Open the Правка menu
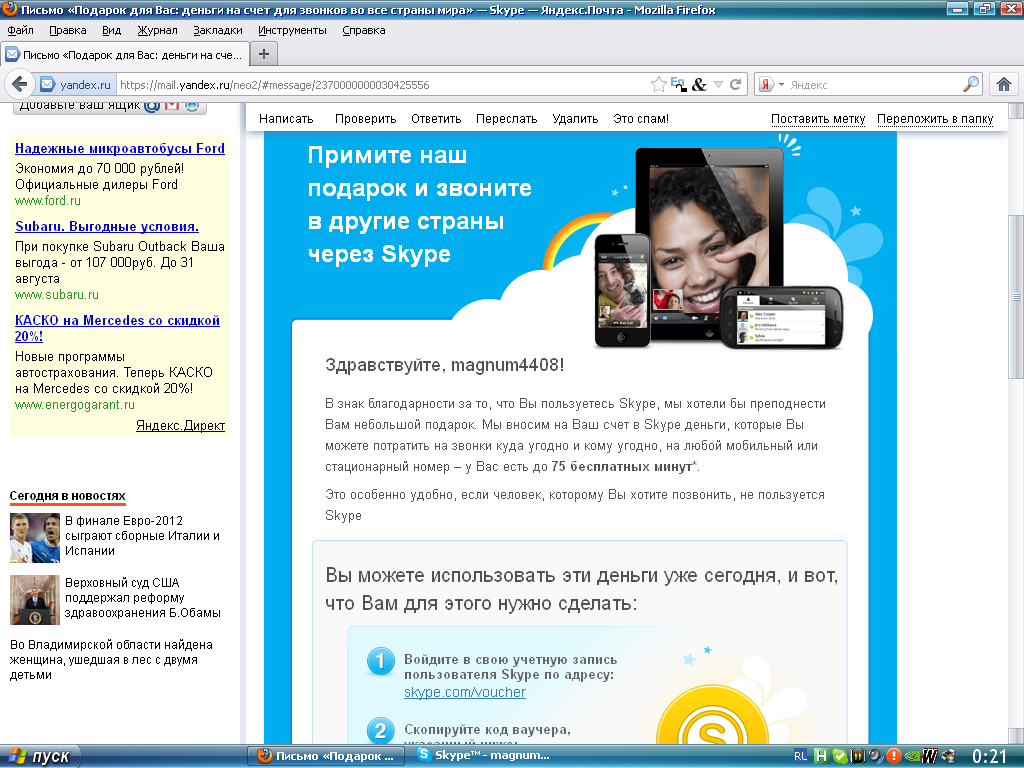 67,30
